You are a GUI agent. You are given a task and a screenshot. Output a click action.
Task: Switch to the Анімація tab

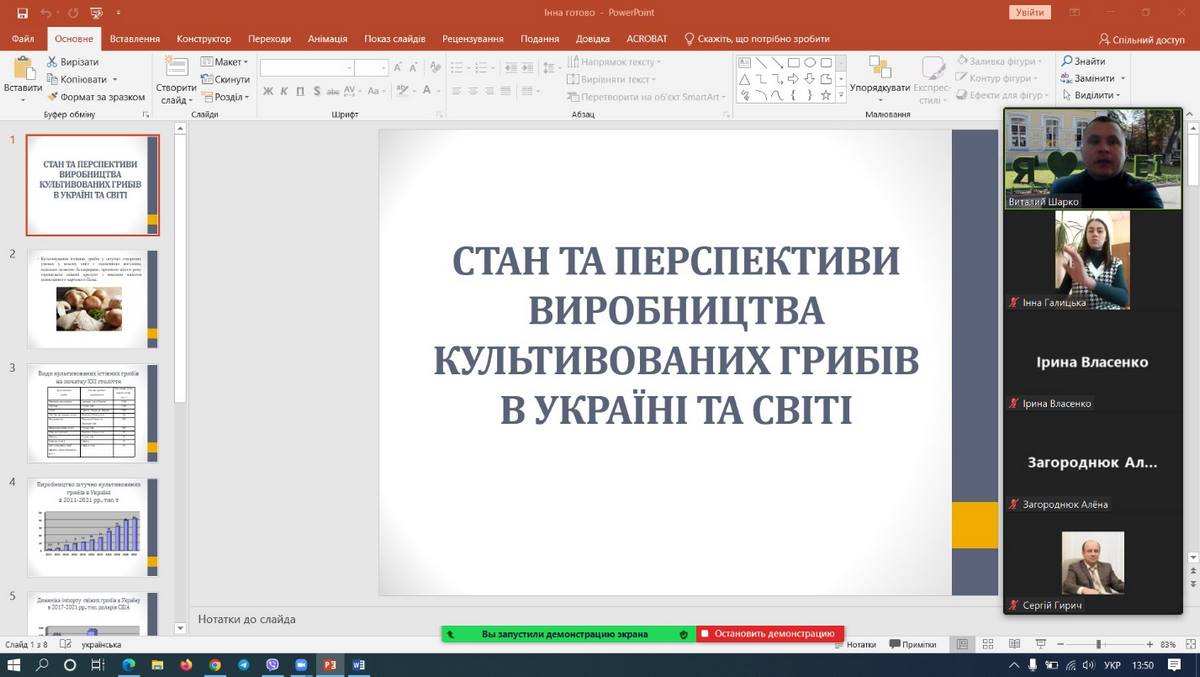click(327, 39)
